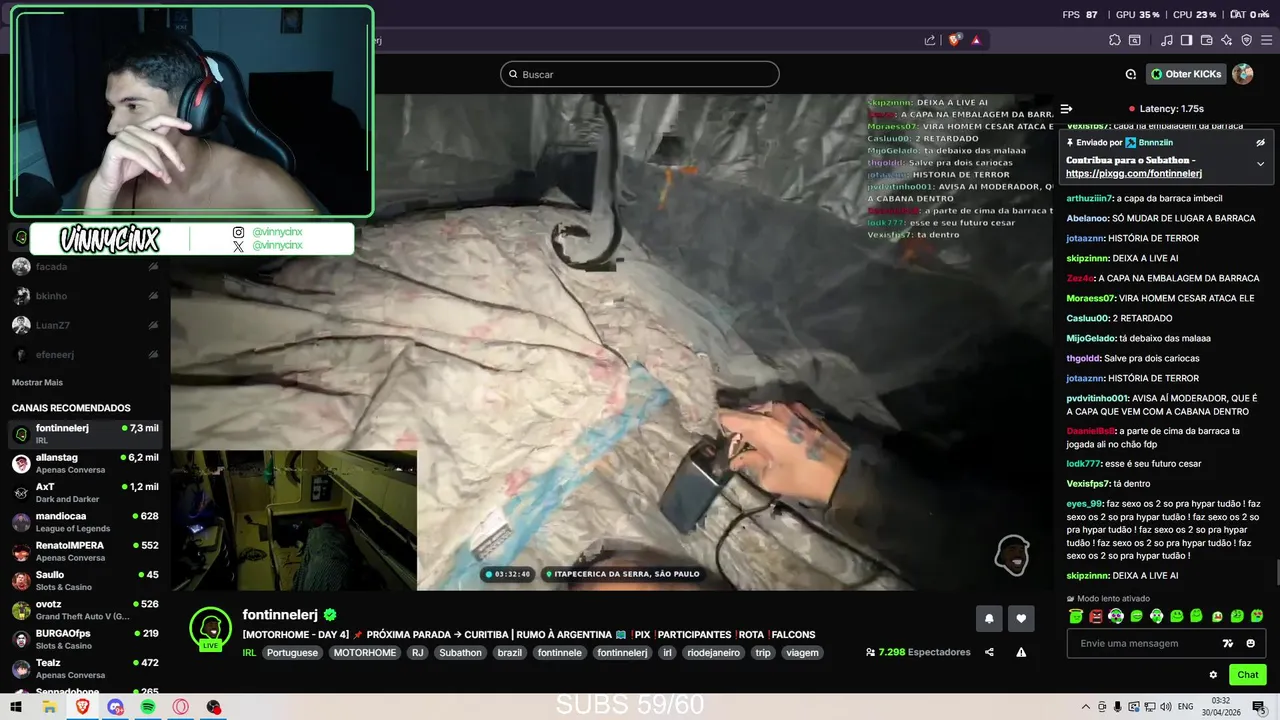Image resolution: width=1280 pixels, height=720 pixels.
Task: Show hidden system tray icons chevron
Action: click(x=1086, y=706)
